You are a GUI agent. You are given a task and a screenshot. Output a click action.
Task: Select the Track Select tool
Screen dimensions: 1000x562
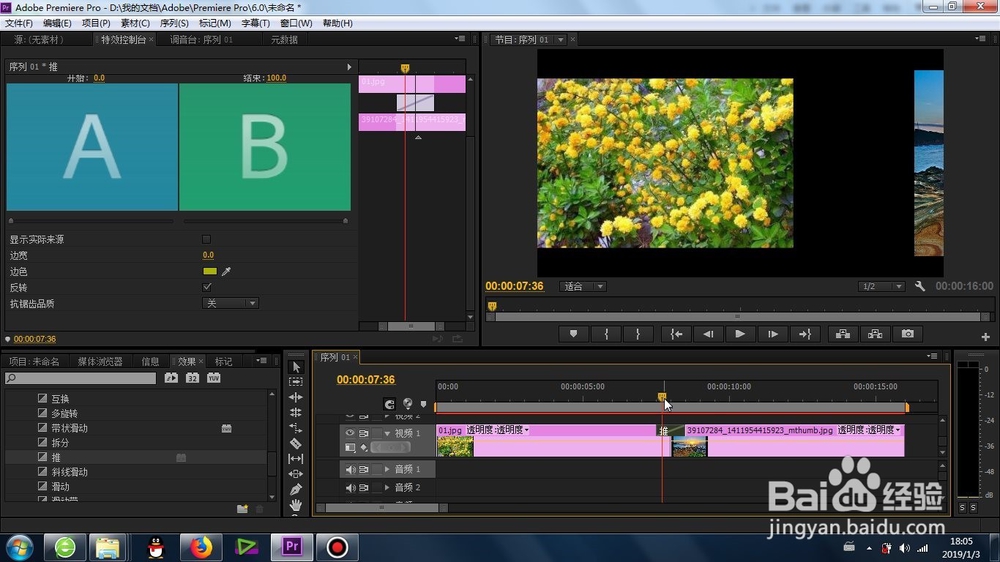296,381
